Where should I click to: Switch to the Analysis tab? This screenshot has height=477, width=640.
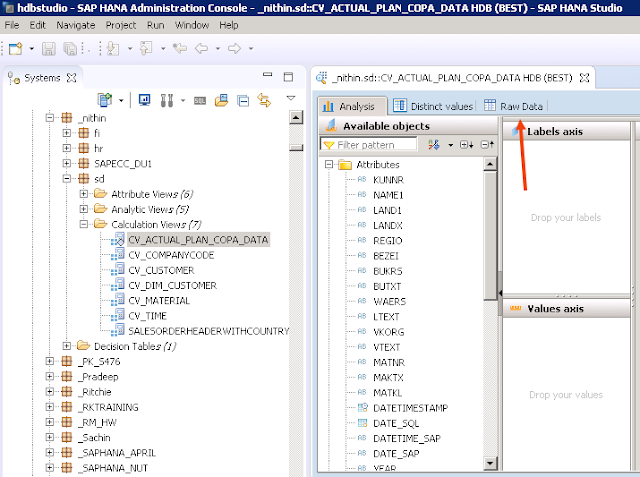coord(352,106)
